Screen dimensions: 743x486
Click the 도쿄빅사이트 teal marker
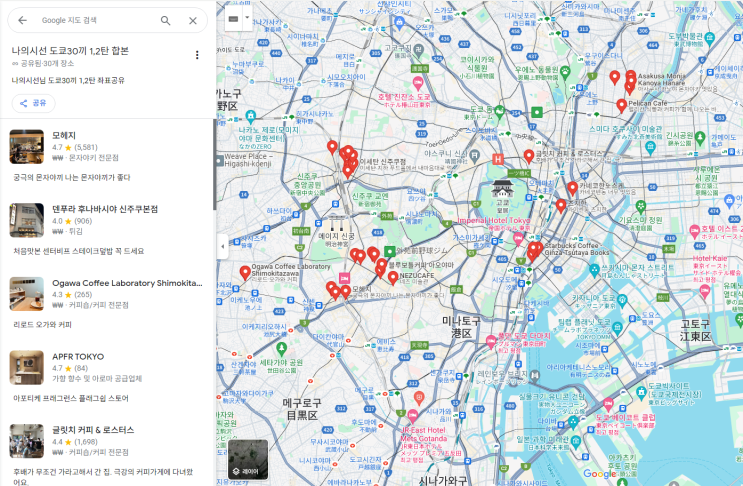(641, 392)
